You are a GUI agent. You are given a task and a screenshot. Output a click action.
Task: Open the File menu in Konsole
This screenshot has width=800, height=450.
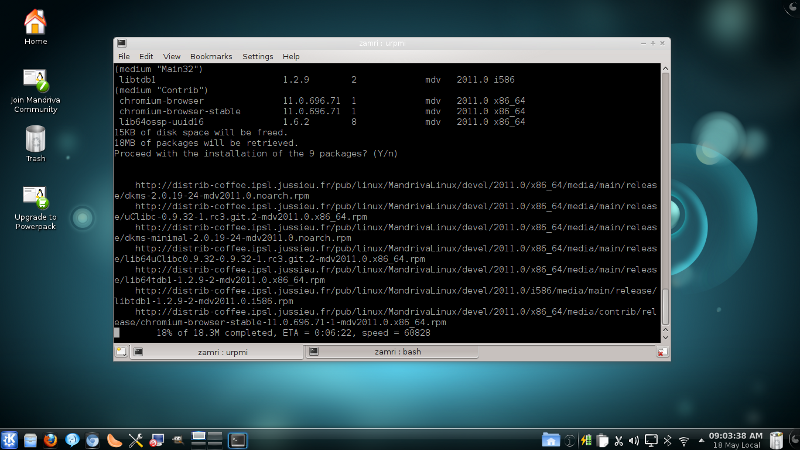point(124,57)
